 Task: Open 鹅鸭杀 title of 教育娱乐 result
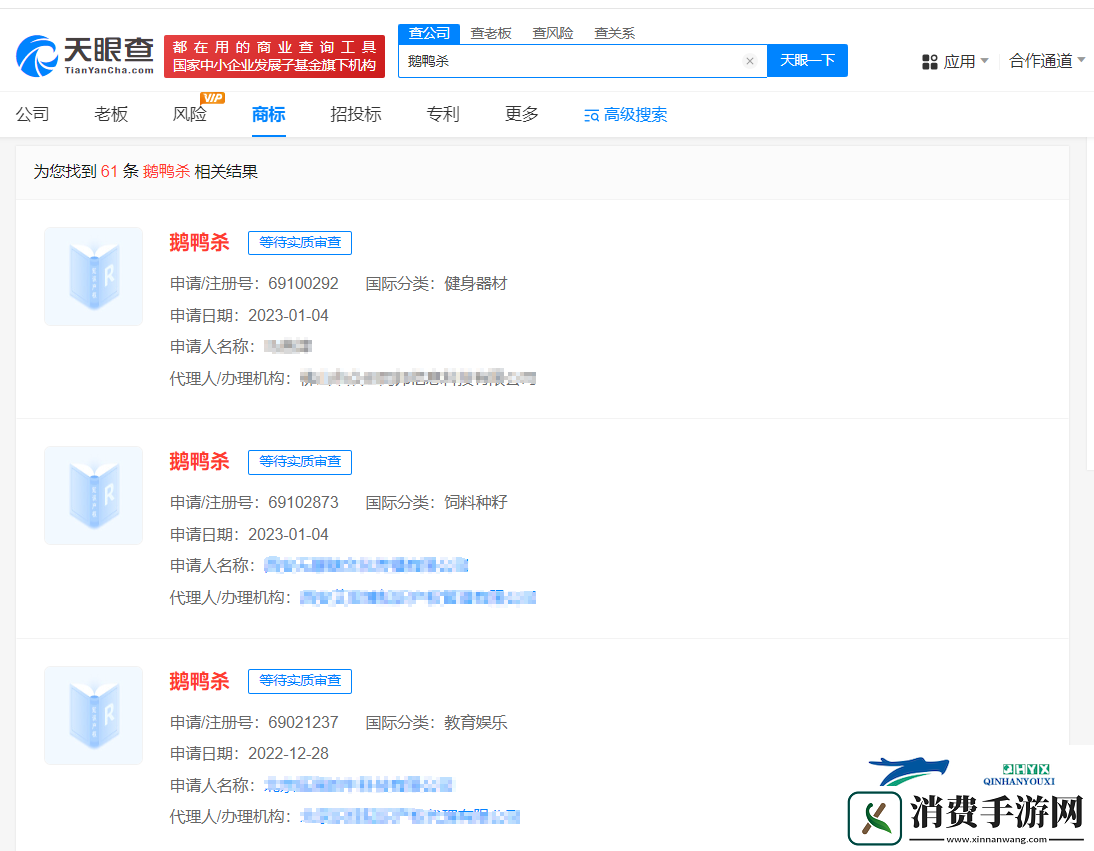pyautogui.click(x=200, y=681)
